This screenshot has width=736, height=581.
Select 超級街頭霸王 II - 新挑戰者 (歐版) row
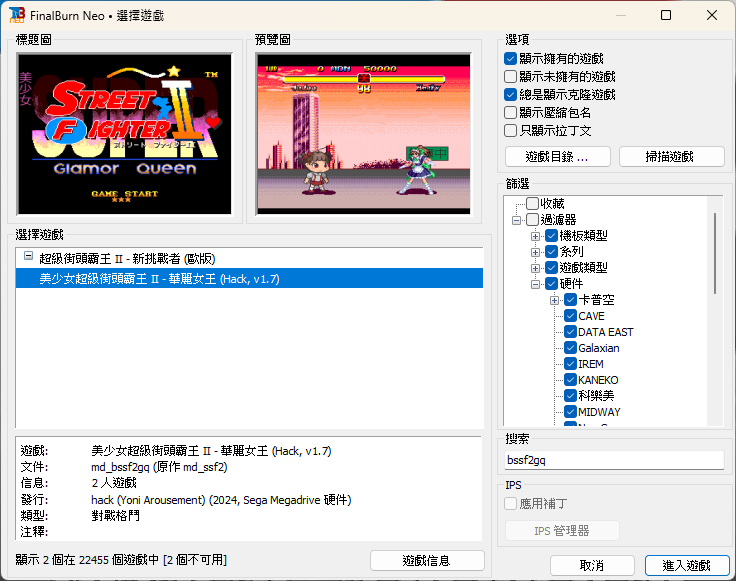pos(249,259)
